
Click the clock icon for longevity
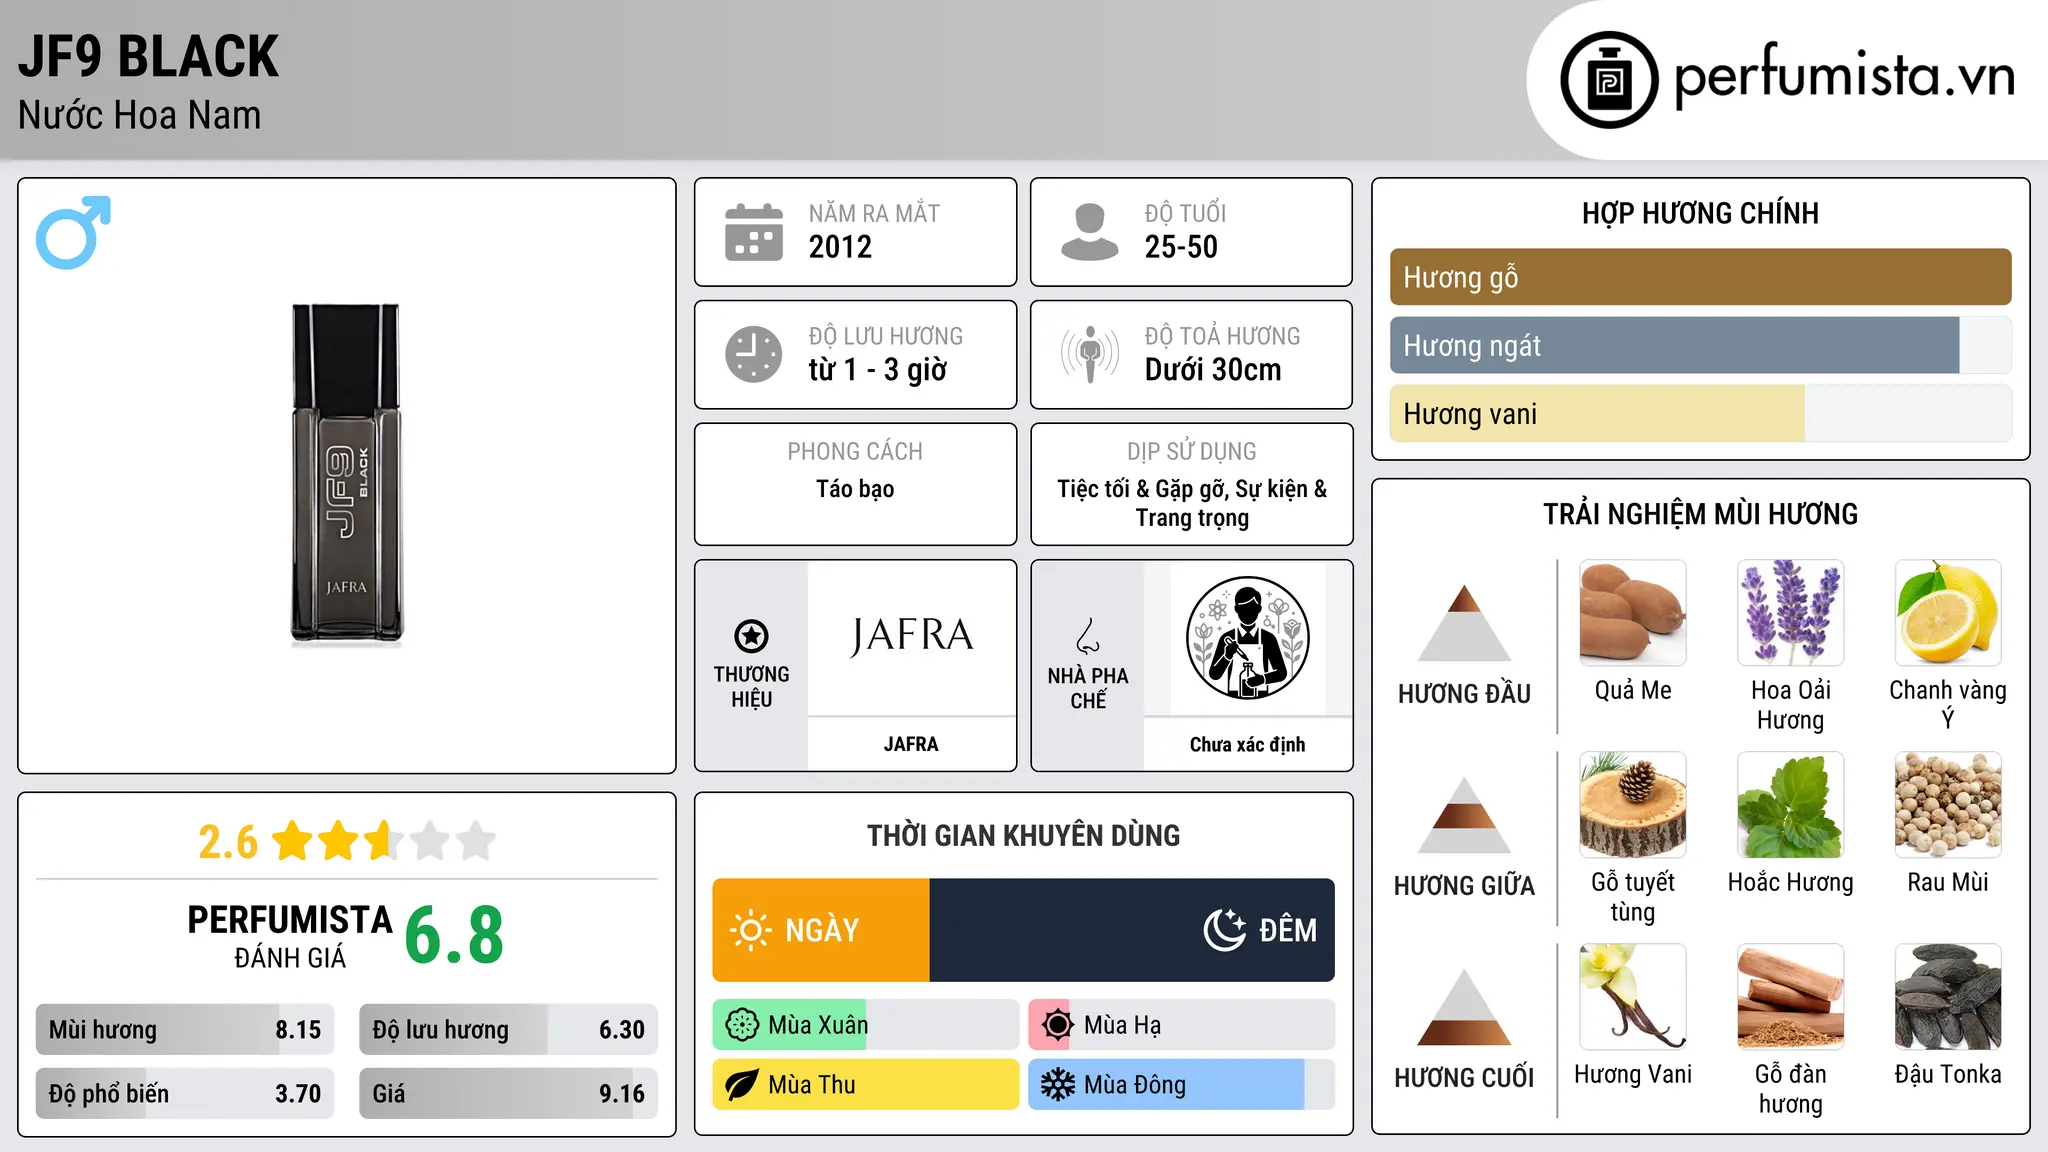[754, 354]
